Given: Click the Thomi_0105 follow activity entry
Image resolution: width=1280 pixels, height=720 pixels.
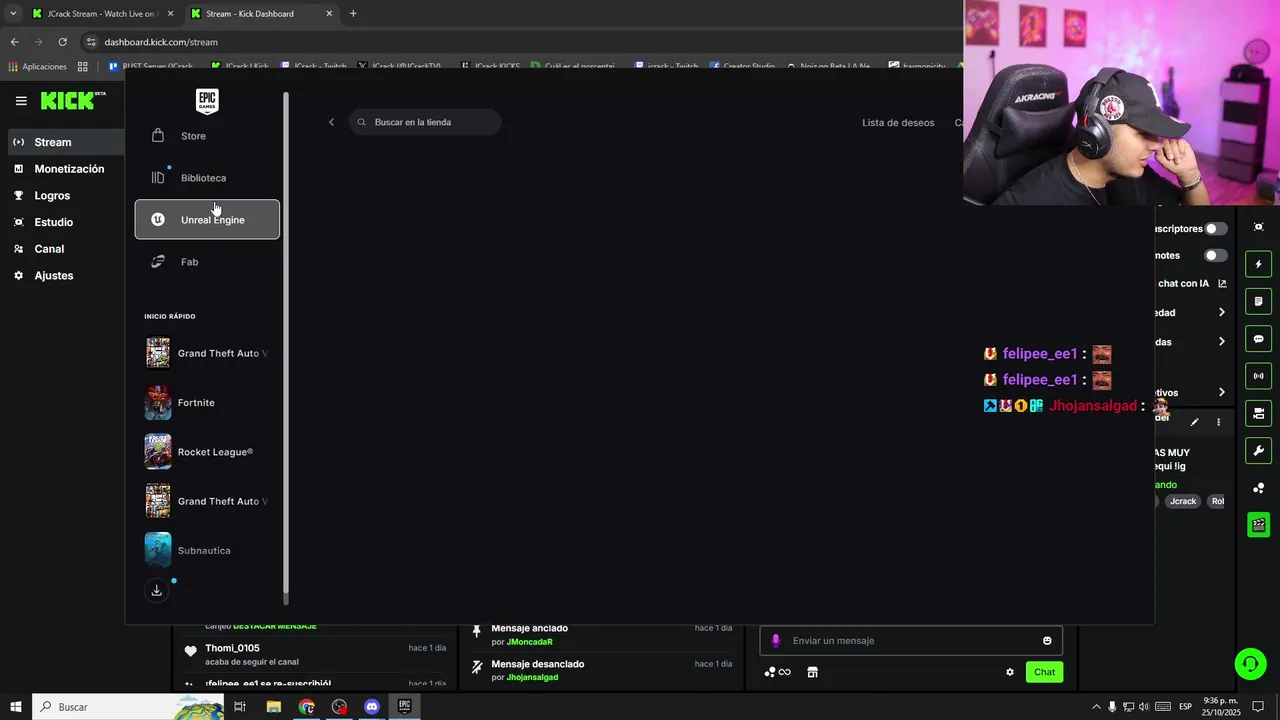Looking at the screenshot, I should pos(315,654).
